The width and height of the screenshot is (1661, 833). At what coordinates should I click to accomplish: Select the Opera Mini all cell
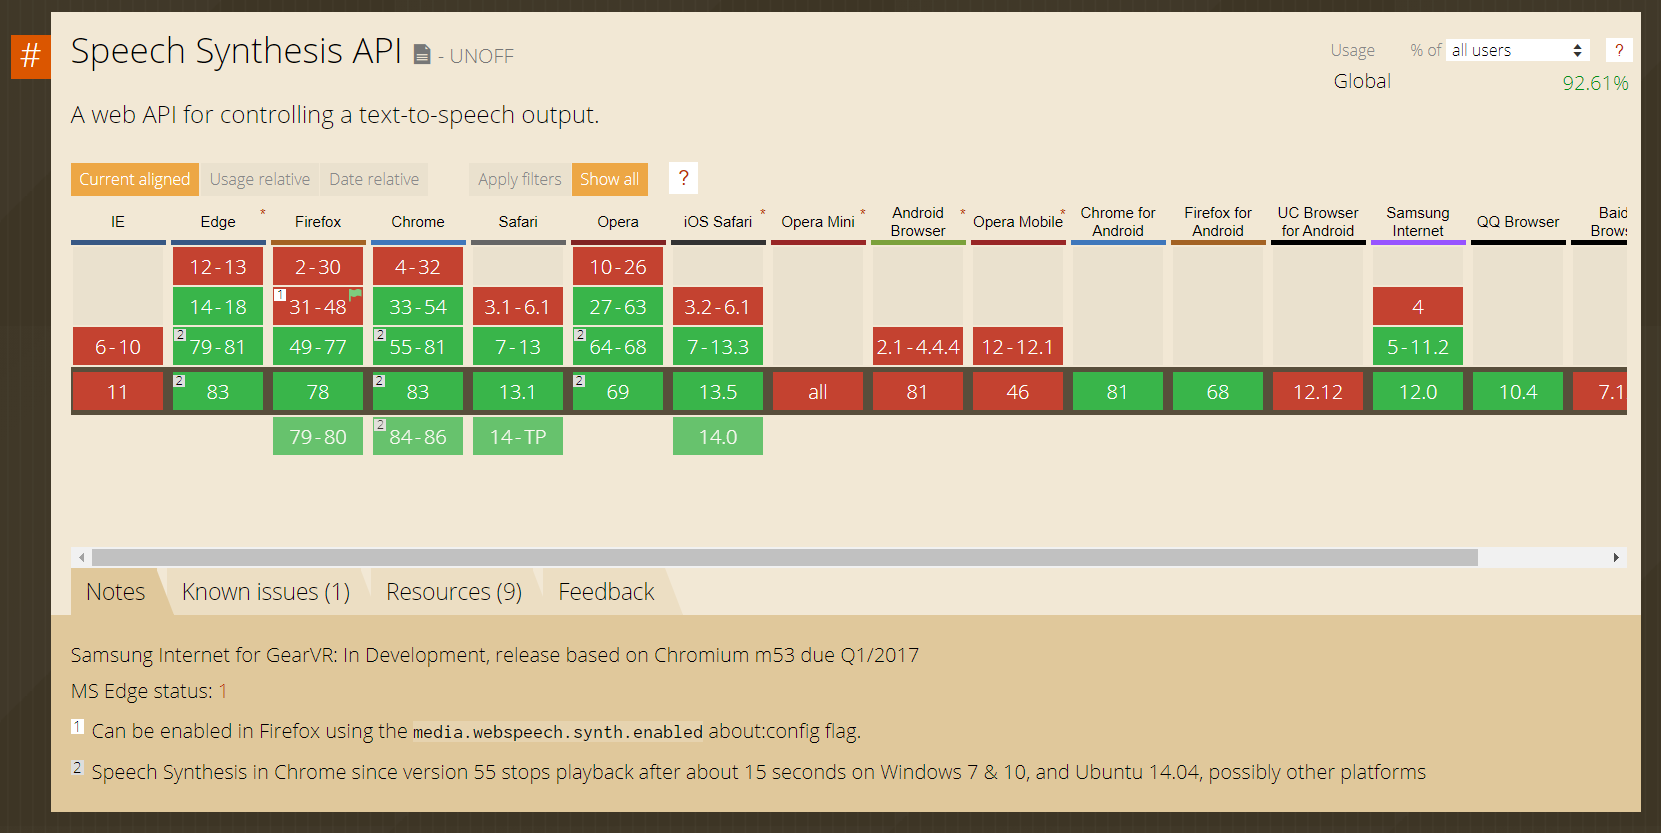(x=818, y=391)
